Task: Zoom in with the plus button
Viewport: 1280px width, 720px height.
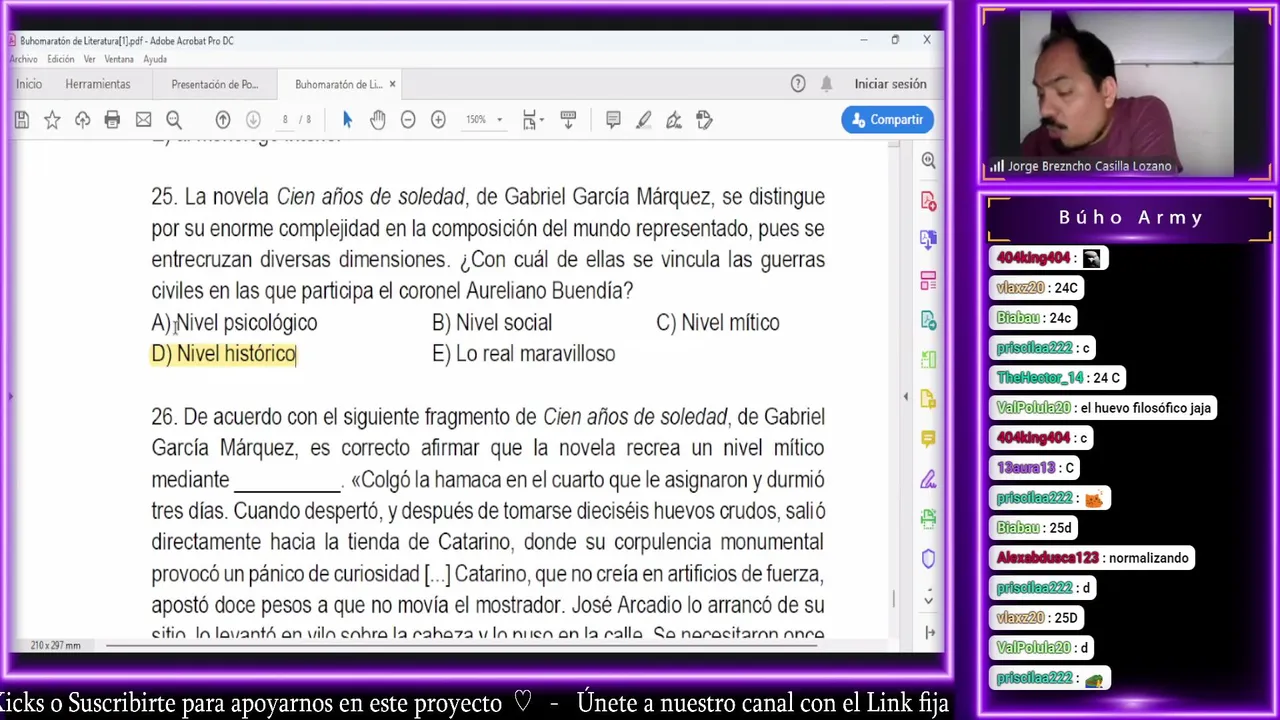Action: click(438, 120)
